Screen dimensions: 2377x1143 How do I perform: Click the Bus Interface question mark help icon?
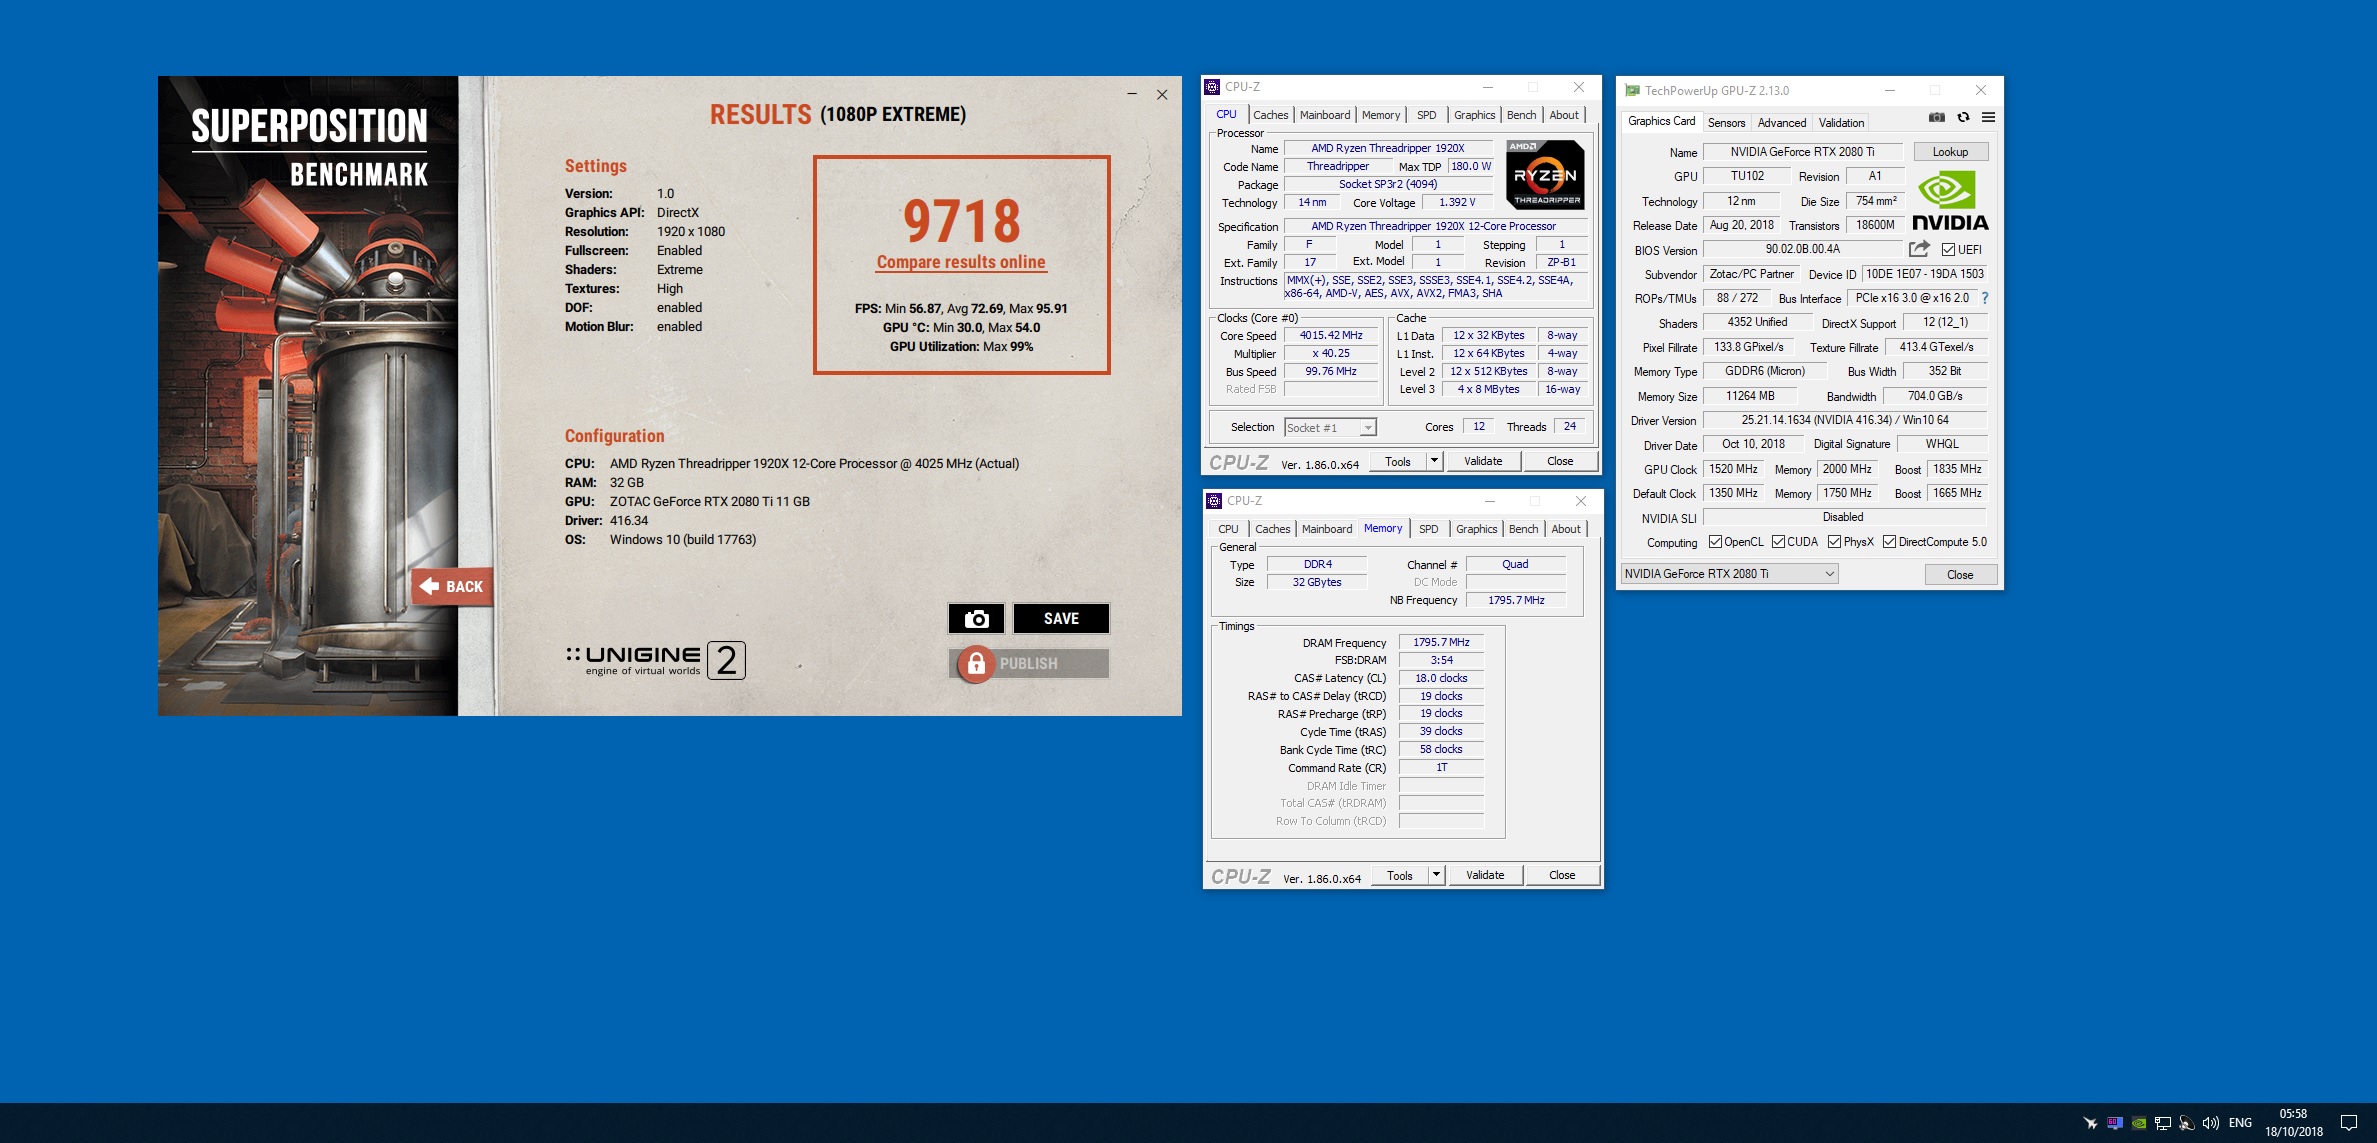pyautogui.click(x=1985, y=298)
